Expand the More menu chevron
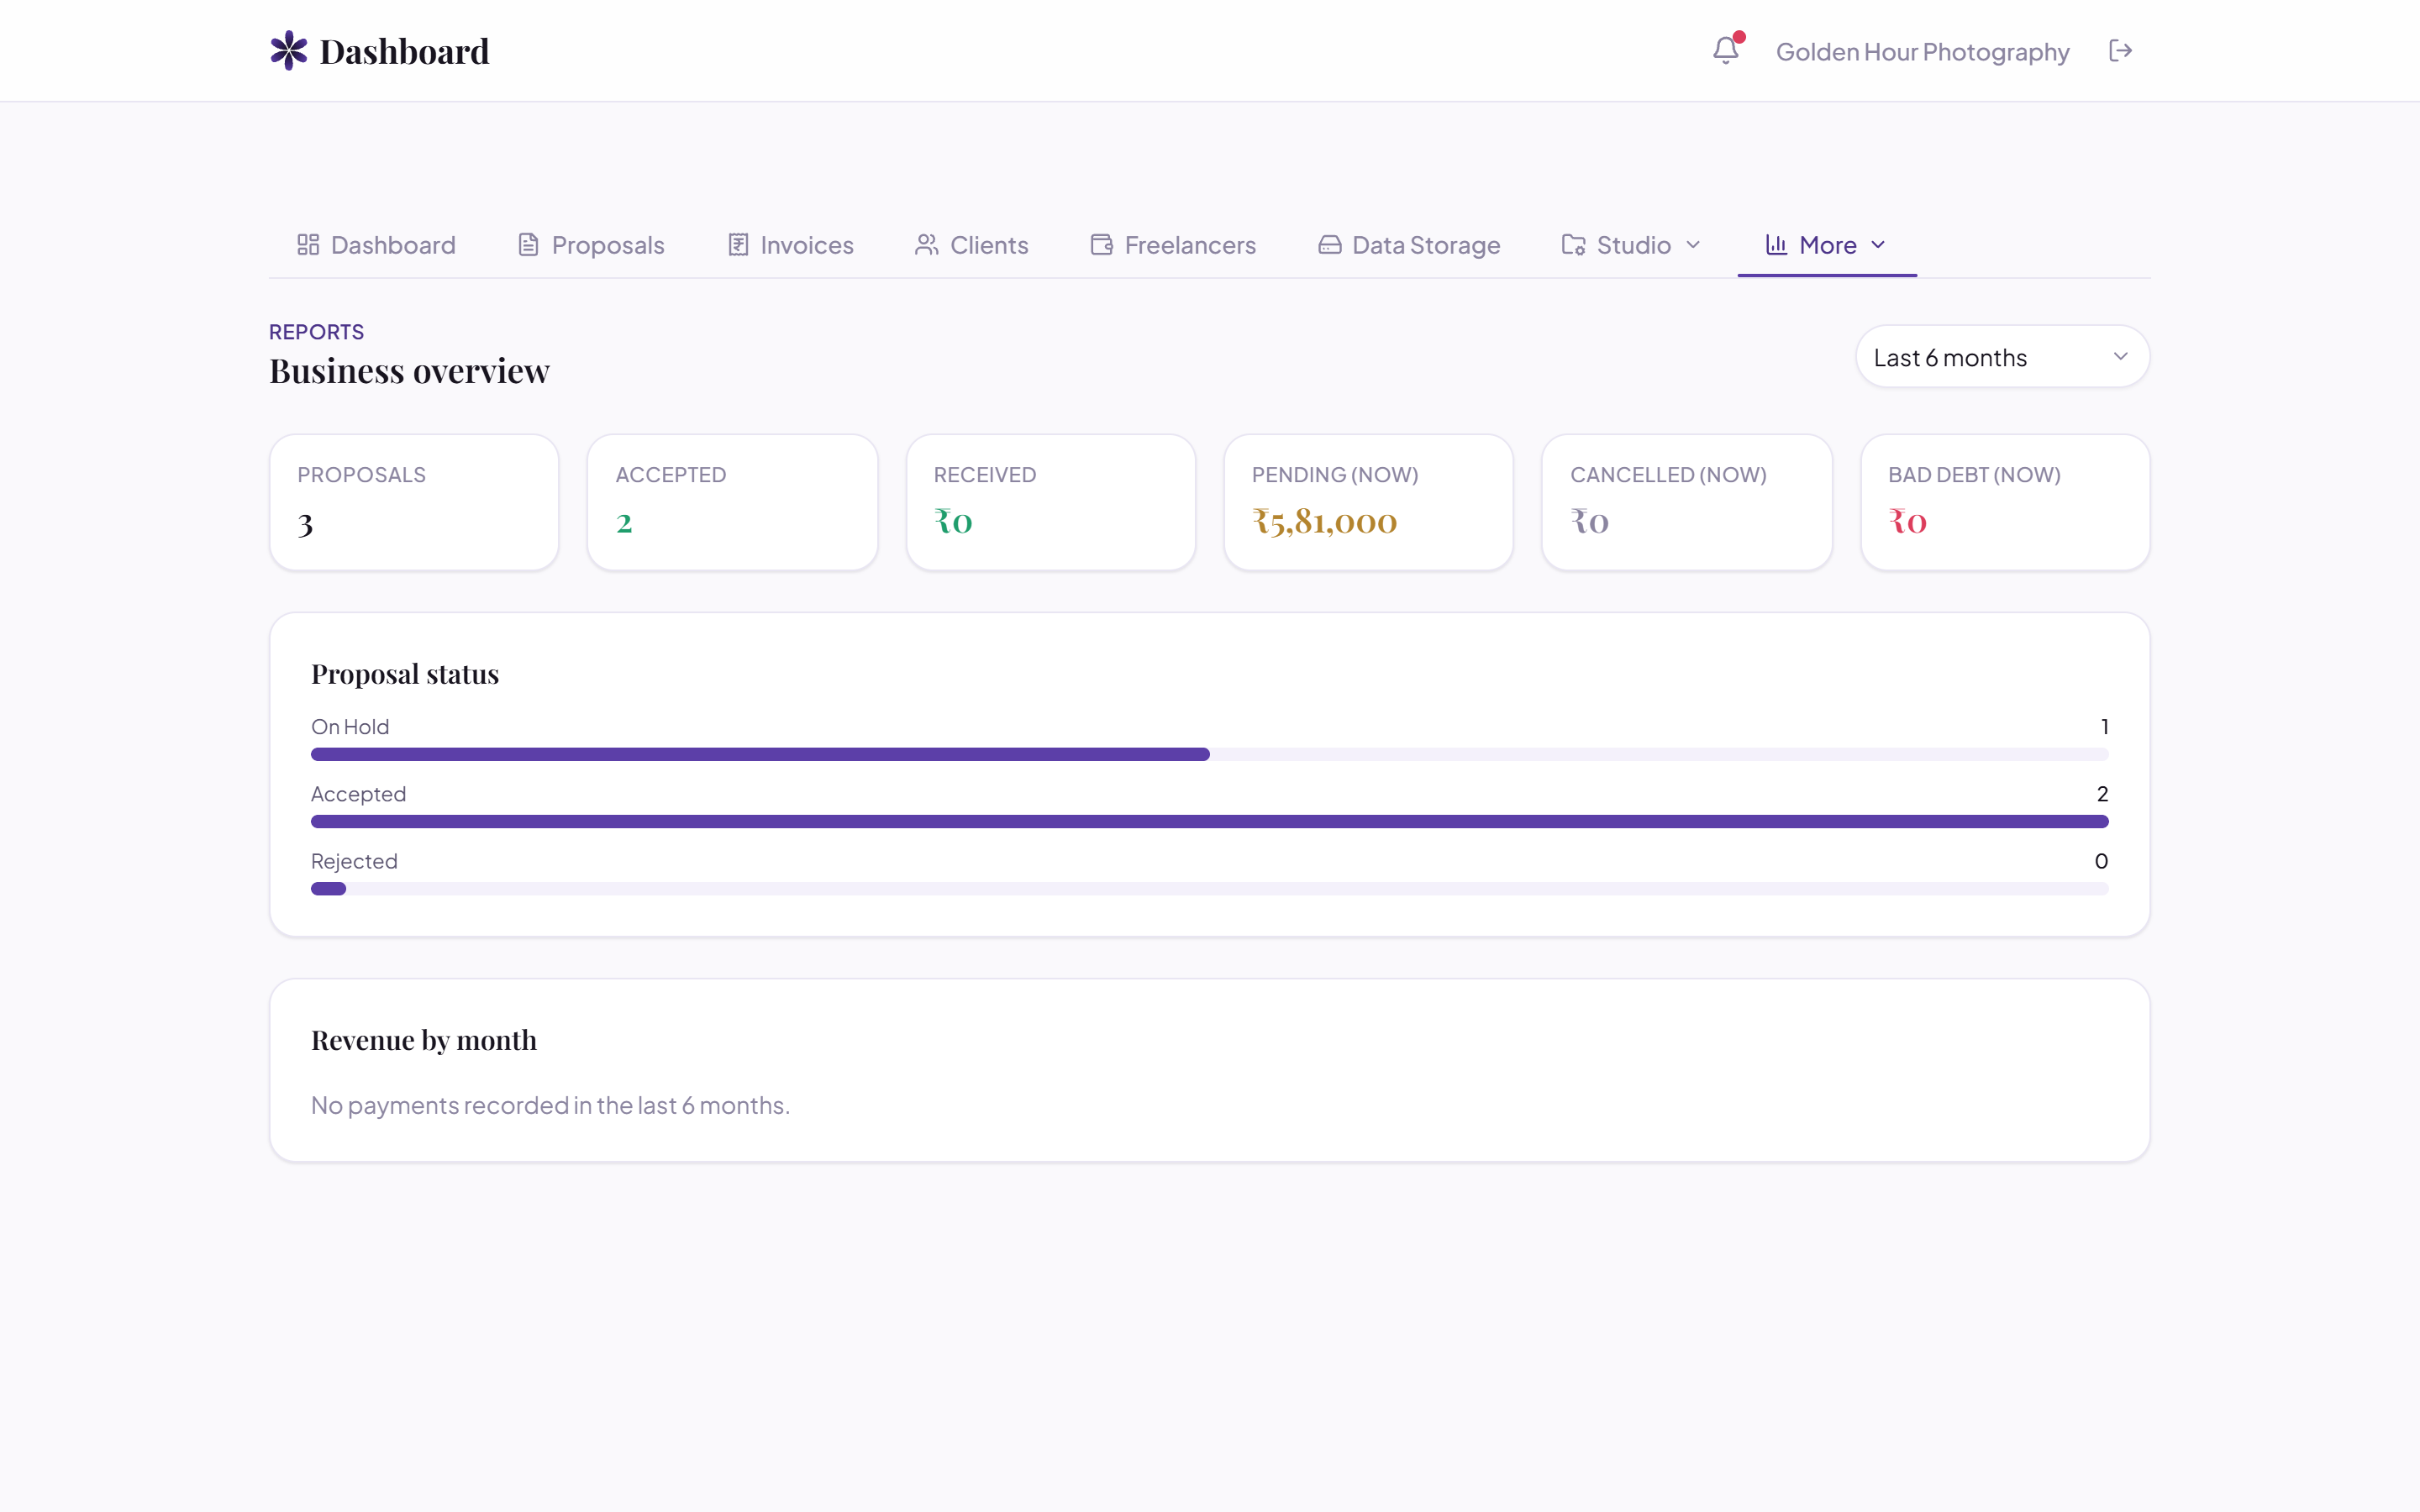This screenshot has width=2420, height=1512. click(1878, 245)
